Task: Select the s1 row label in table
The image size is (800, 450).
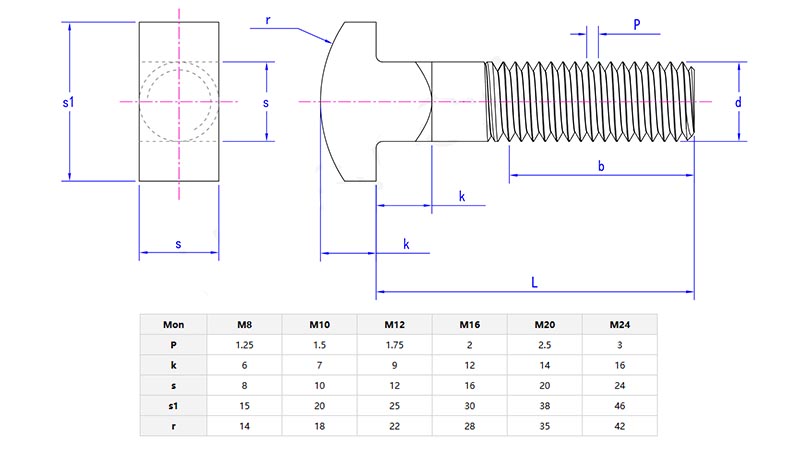Action: (x=173, y=406)
